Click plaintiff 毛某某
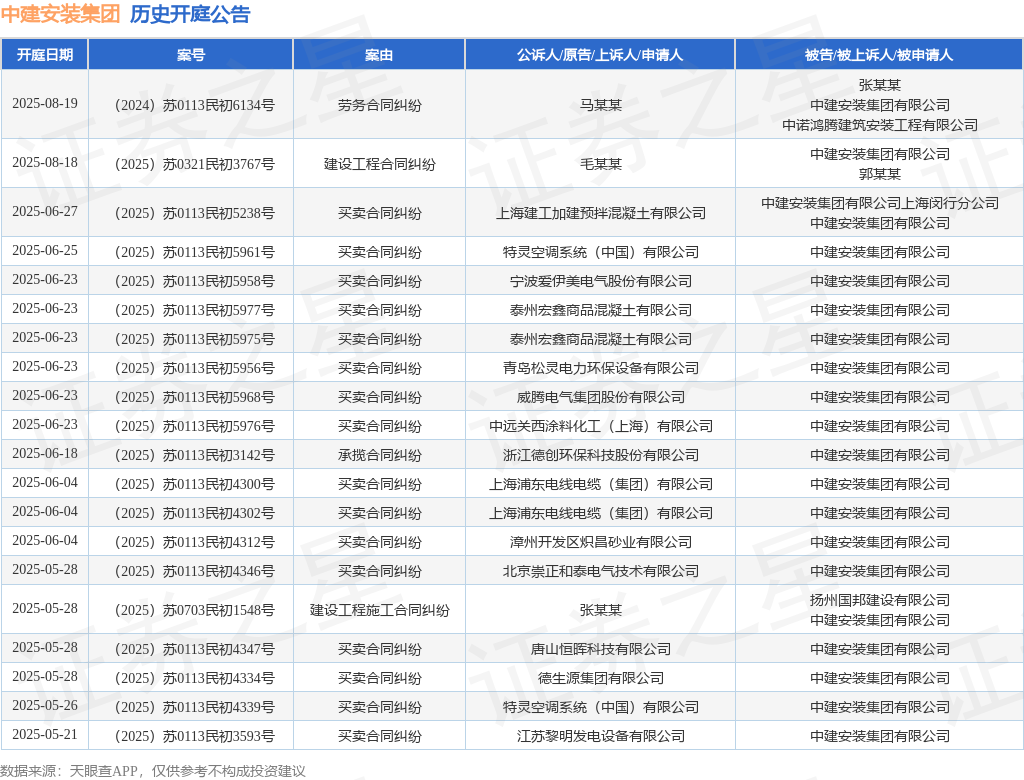1024x780 pixels. [x=601, y=164]
